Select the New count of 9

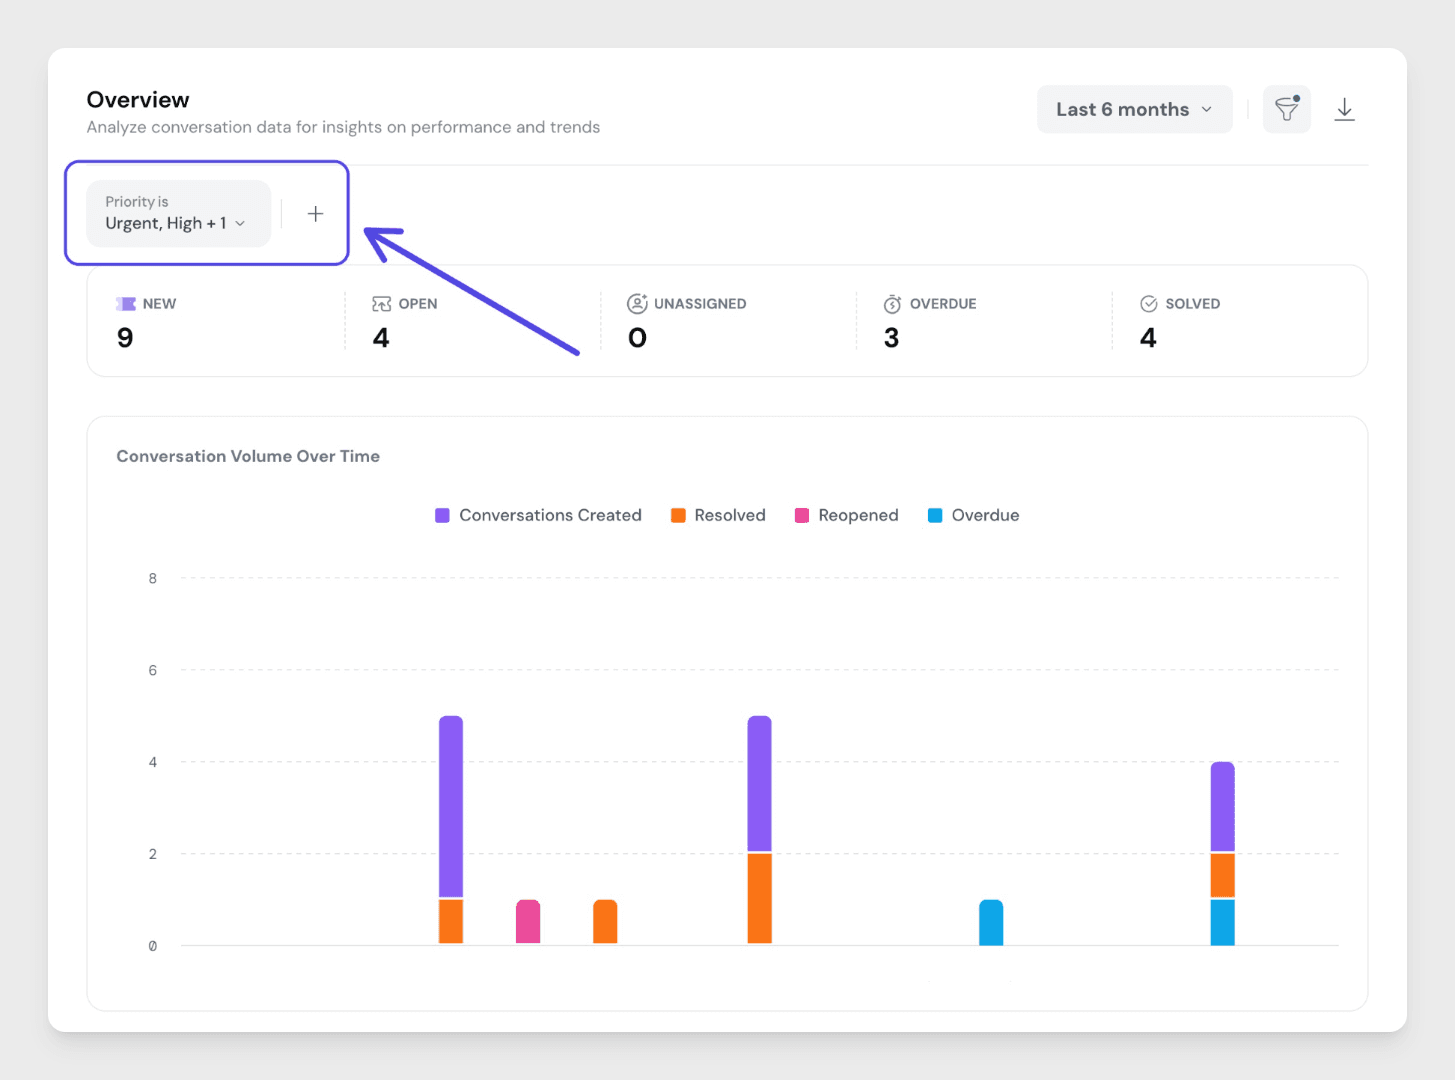125,338
